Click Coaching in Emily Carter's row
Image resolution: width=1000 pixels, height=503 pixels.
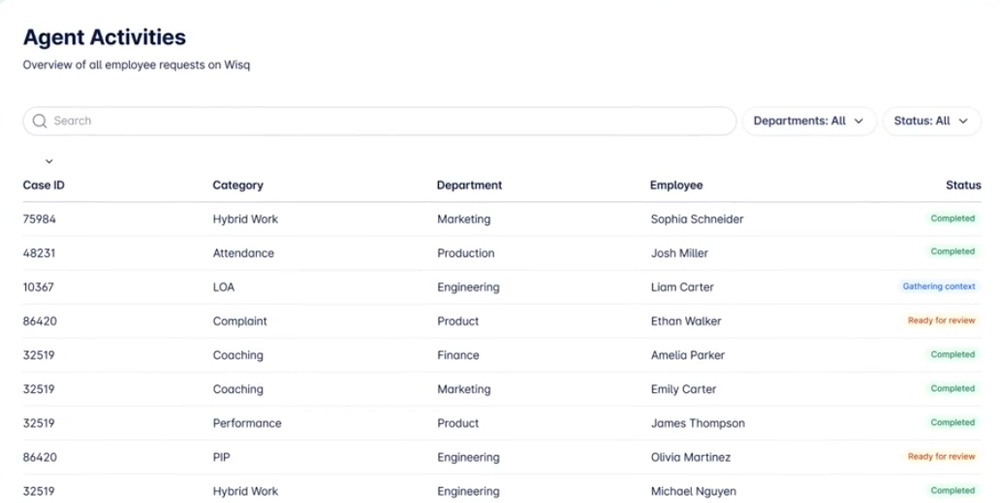(238, 389)
